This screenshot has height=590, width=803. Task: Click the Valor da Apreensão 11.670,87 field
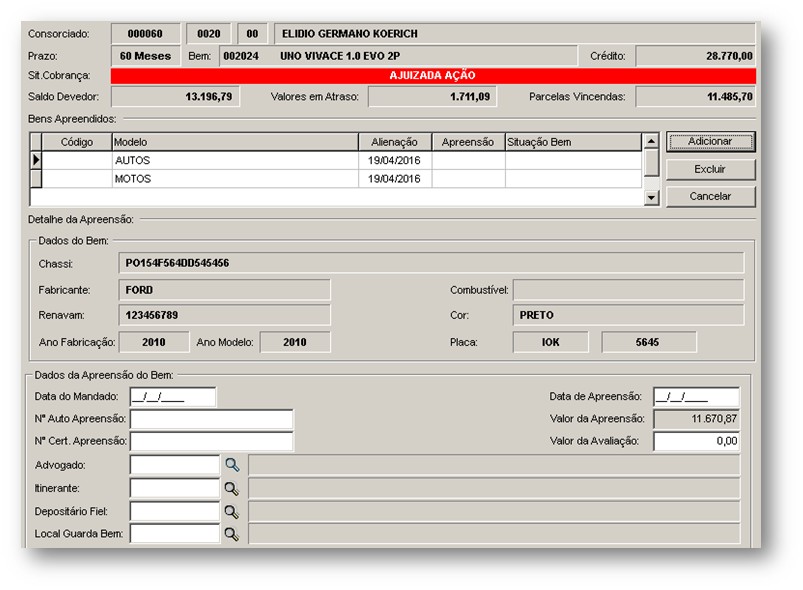(x=696, y=419)
